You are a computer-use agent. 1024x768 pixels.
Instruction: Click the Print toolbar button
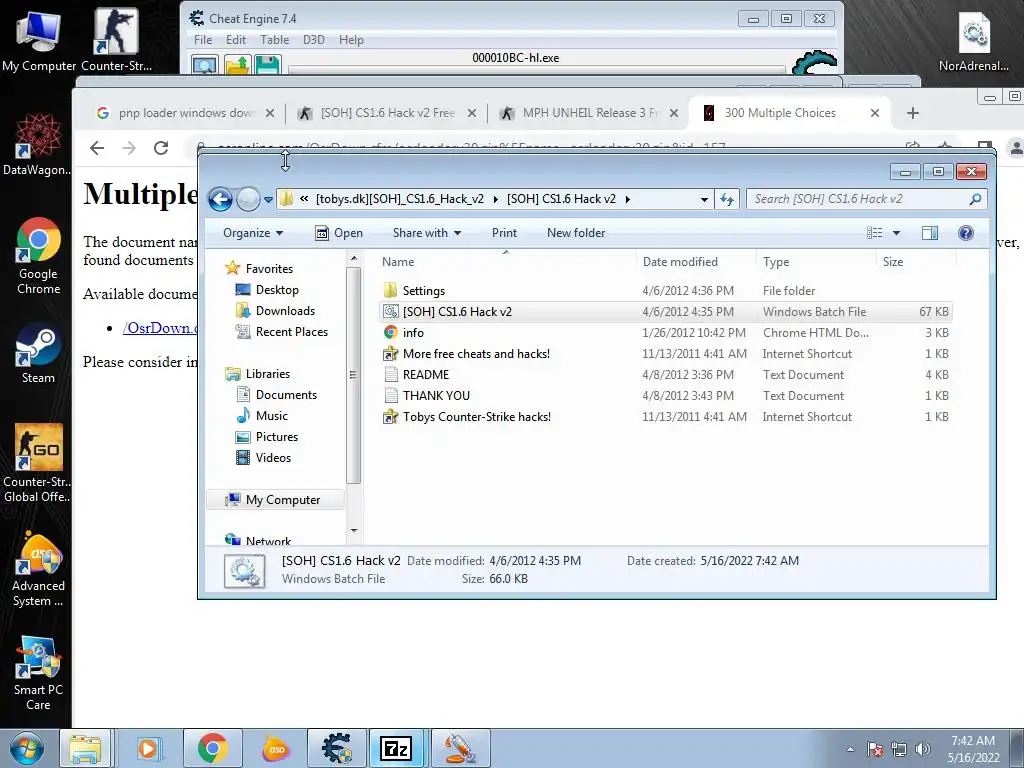(x=504, y=233)
